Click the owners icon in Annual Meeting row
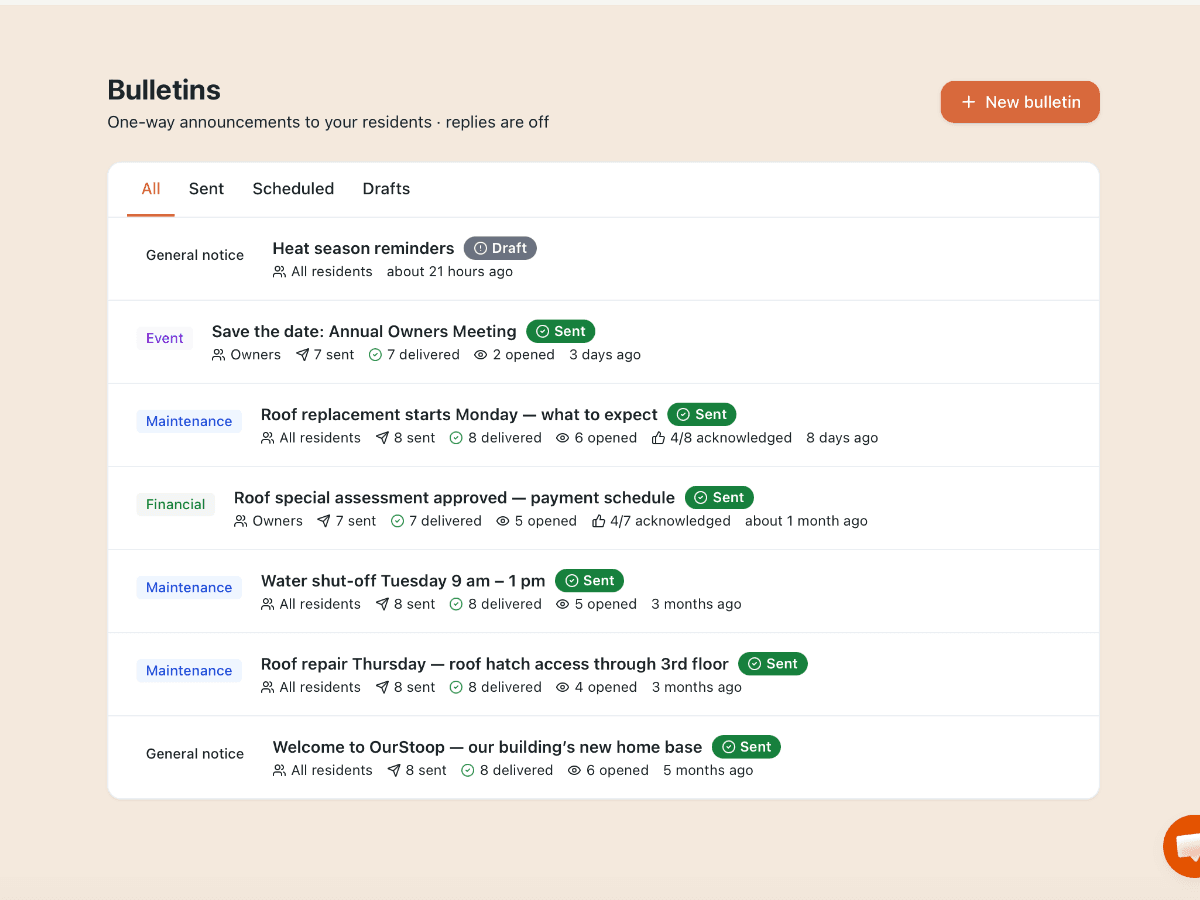 point(219,355)
